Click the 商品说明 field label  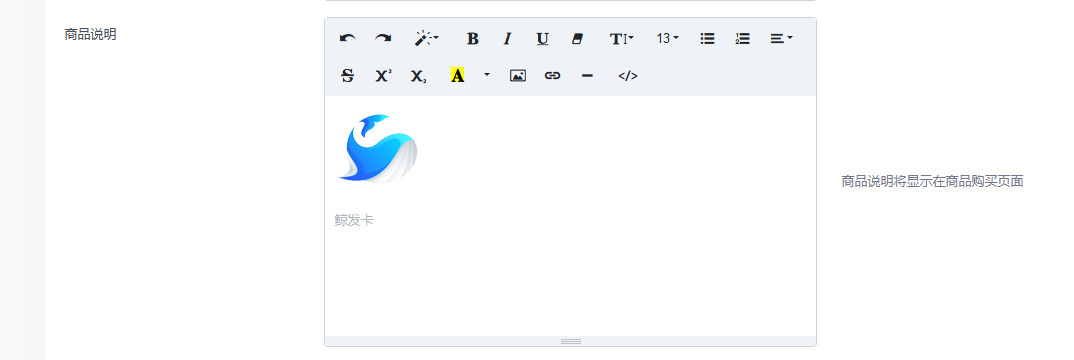tap(90, 34)
